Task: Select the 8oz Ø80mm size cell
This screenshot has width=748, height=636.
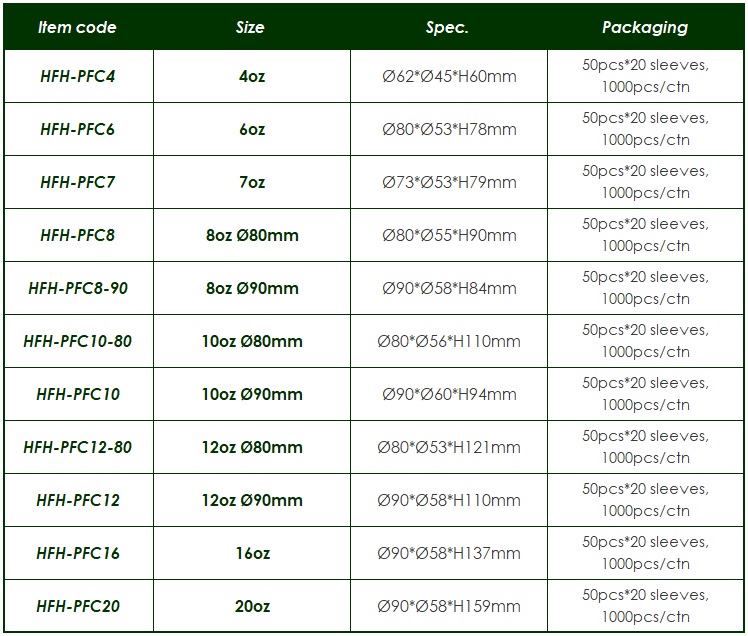Action: pyautogui.click(x=251, y=235)
